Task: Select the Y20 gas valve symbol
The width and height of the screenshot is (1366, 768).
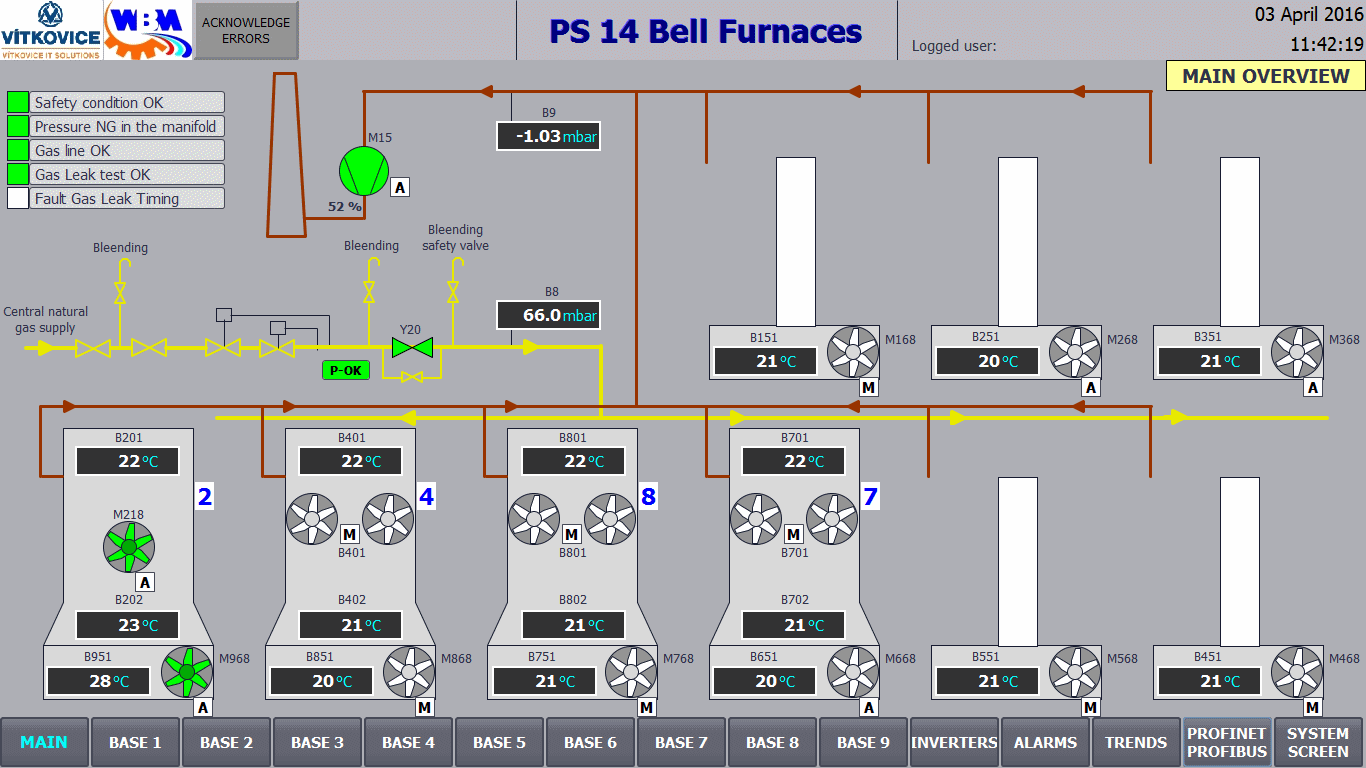Action: pyautogui.click(x=412, y=348)
